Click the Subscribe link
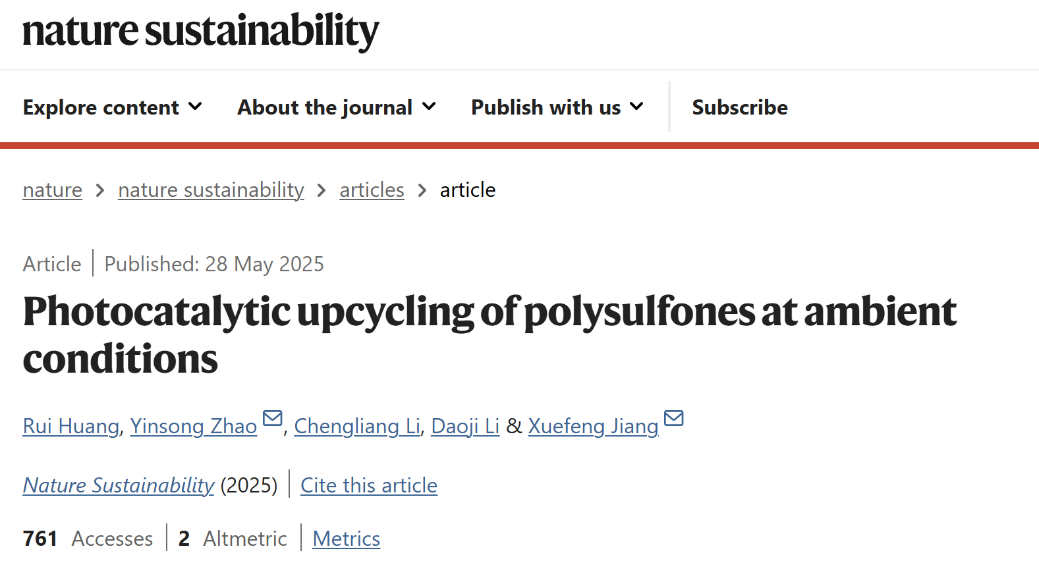Image resolution: width=1039 pixels, height=584 pixels. click(x=739, y=107)
